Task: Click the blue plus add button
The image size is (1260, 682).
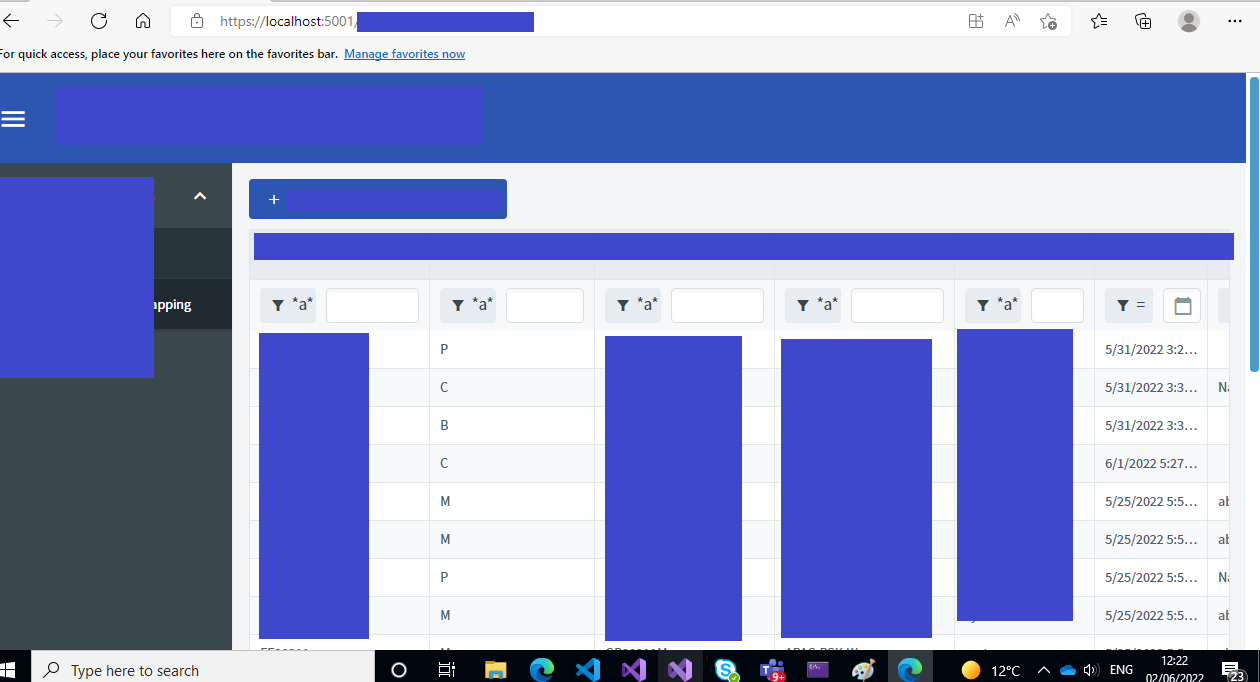Action: (377, 199)
